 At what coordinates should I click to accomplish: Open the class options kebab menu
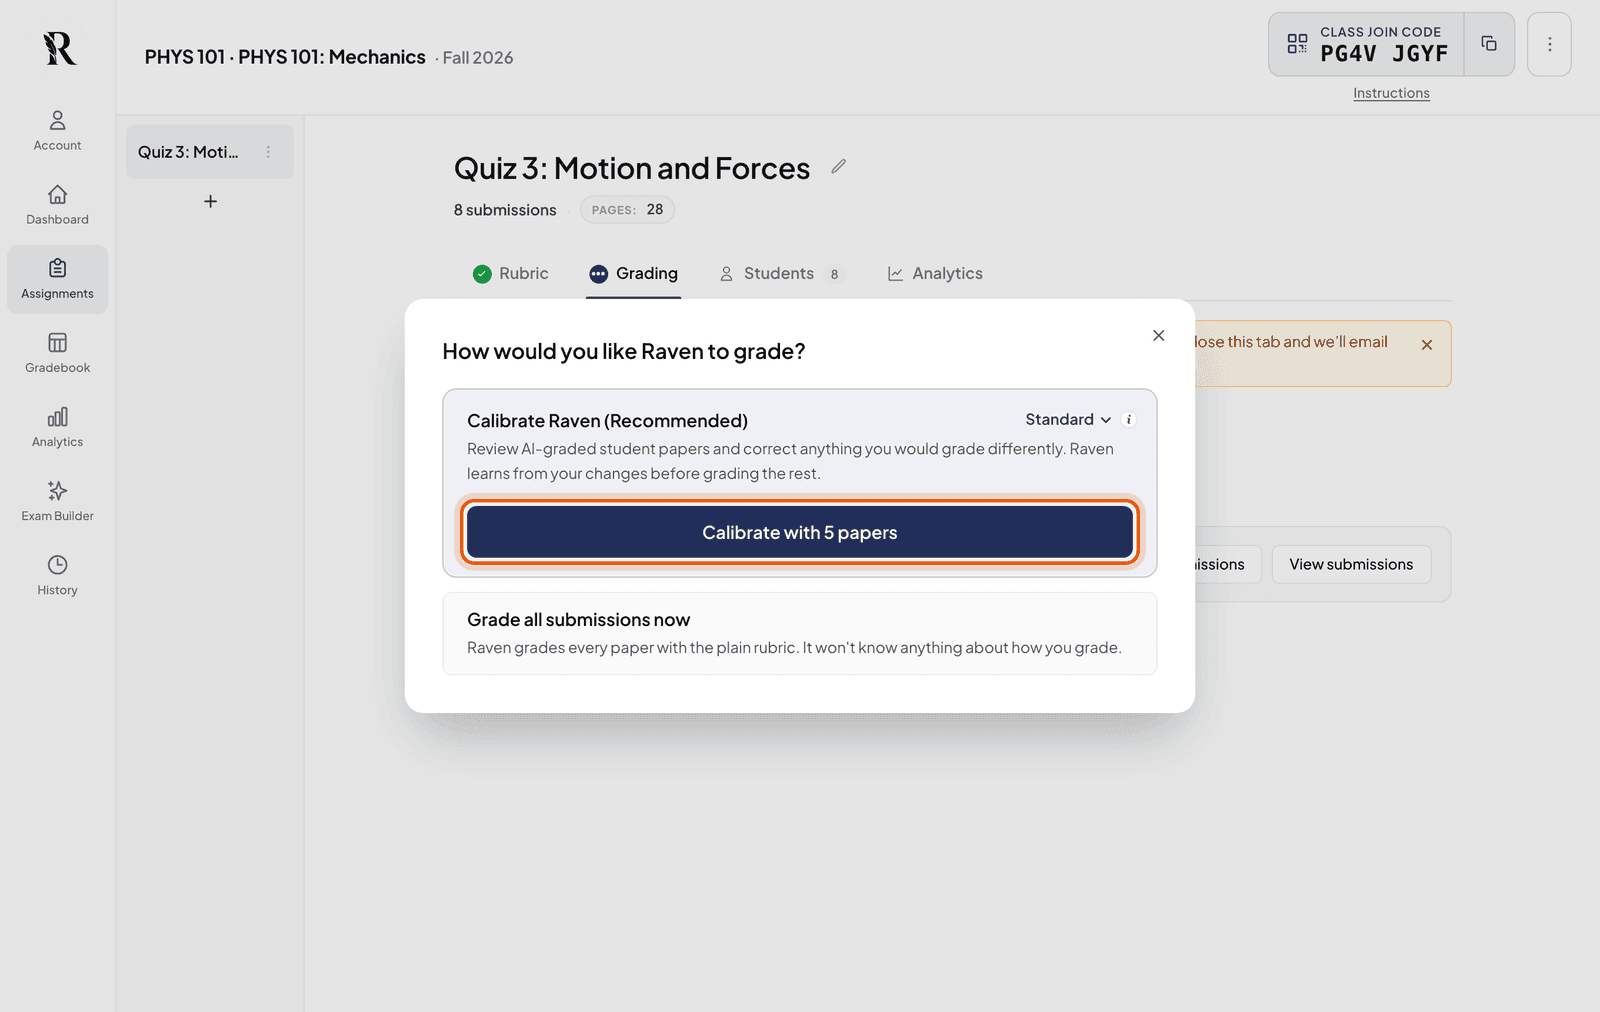1549,44
